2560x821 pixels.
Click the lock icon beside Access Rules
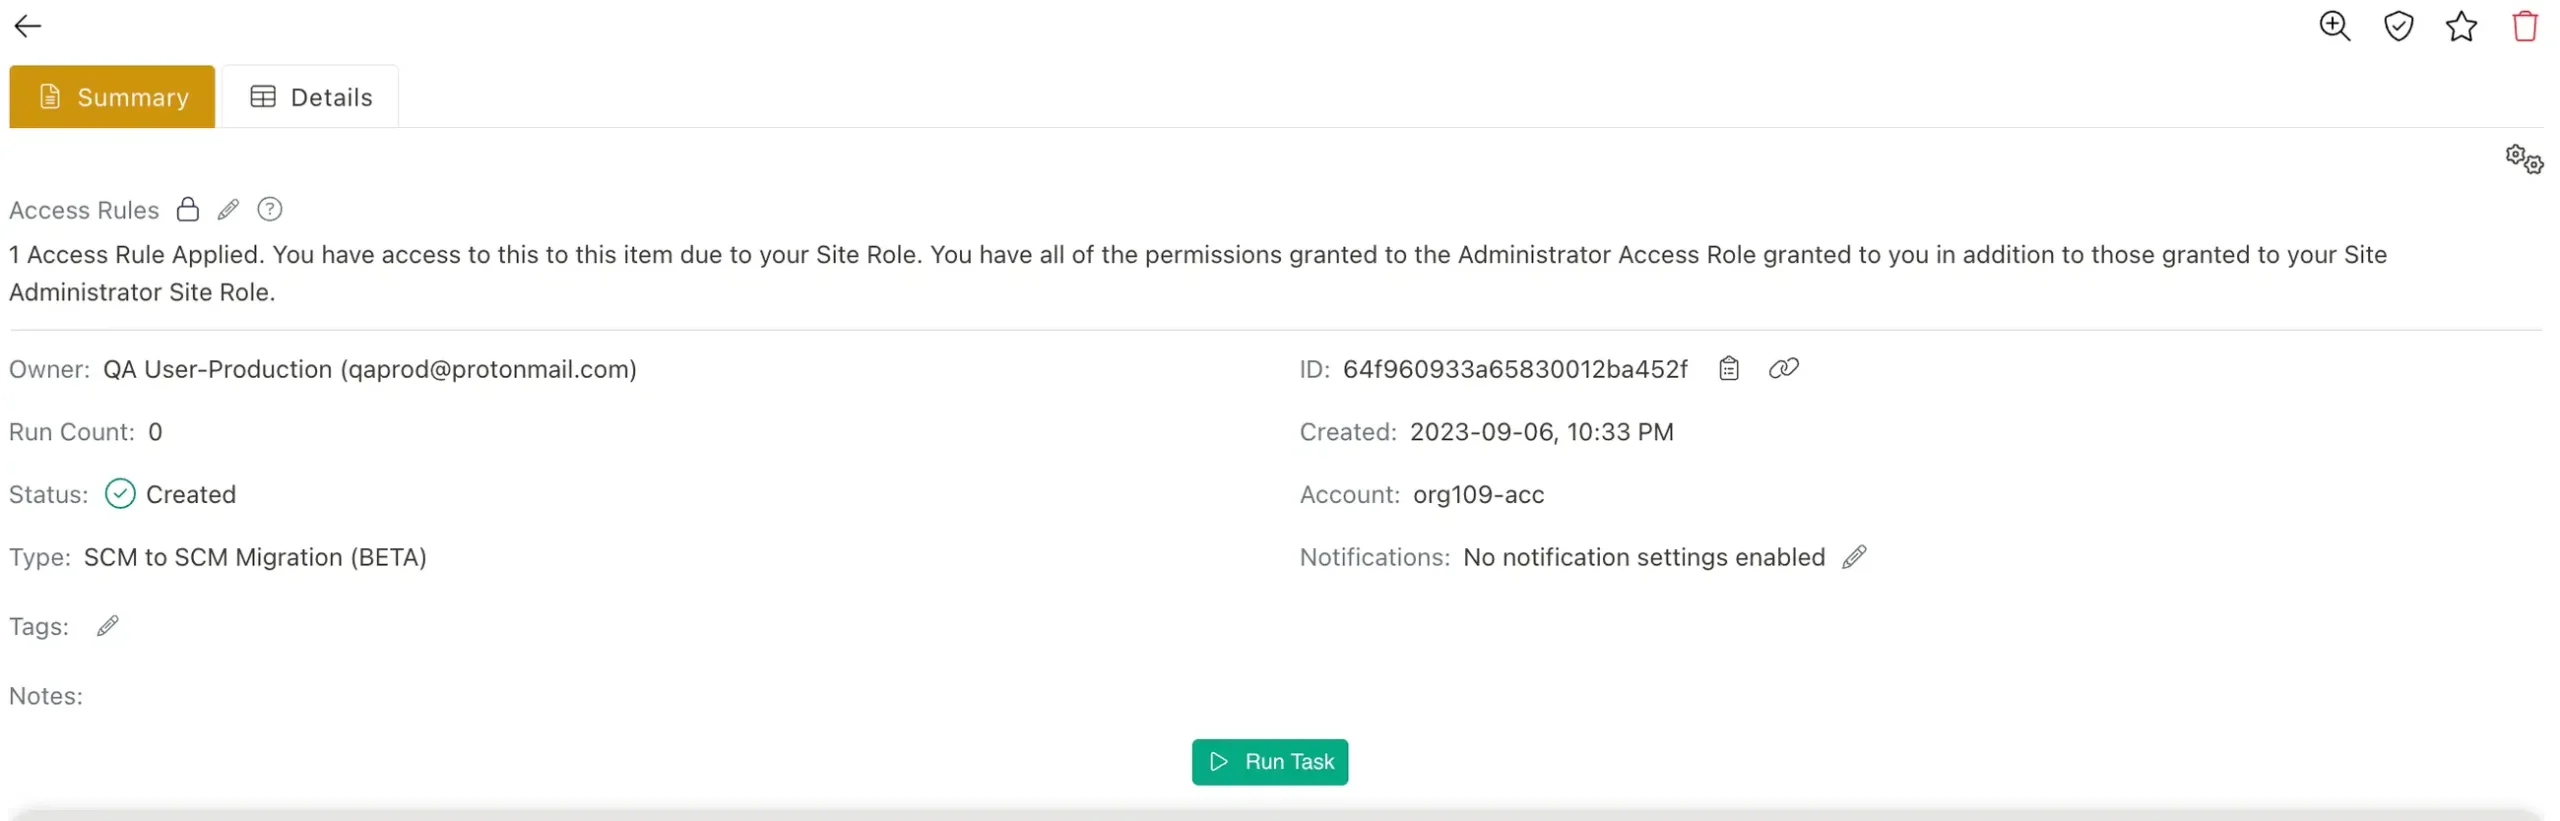pyautogui.click(x=187, y=209)
